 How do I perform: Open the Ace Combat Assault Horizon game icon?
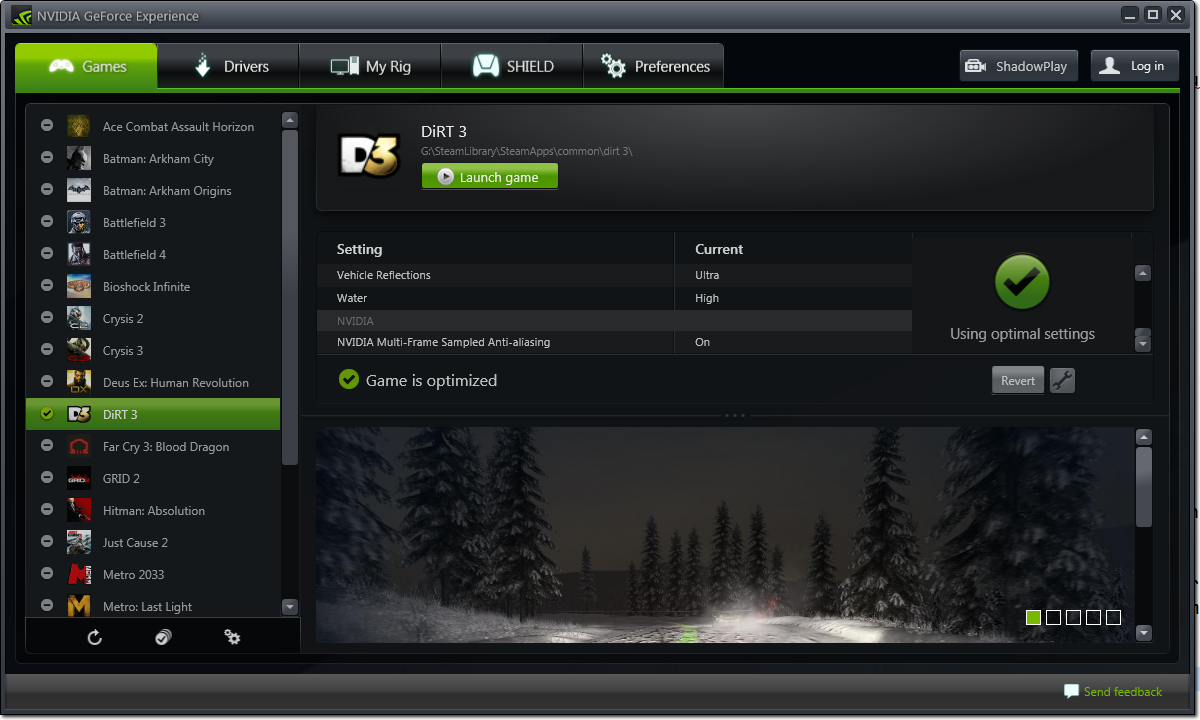(x=79, y=126)
